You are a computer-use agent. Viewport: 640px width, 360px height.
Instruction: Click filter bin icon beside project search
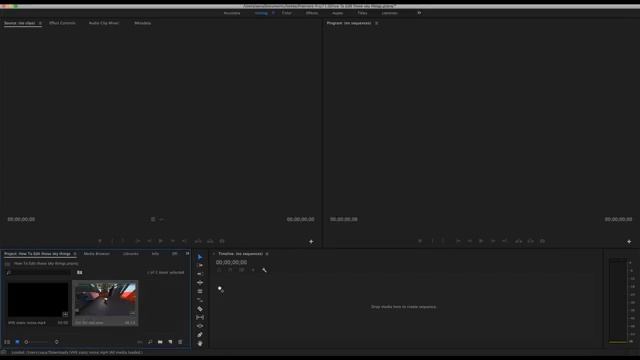(x=80, y=272)
